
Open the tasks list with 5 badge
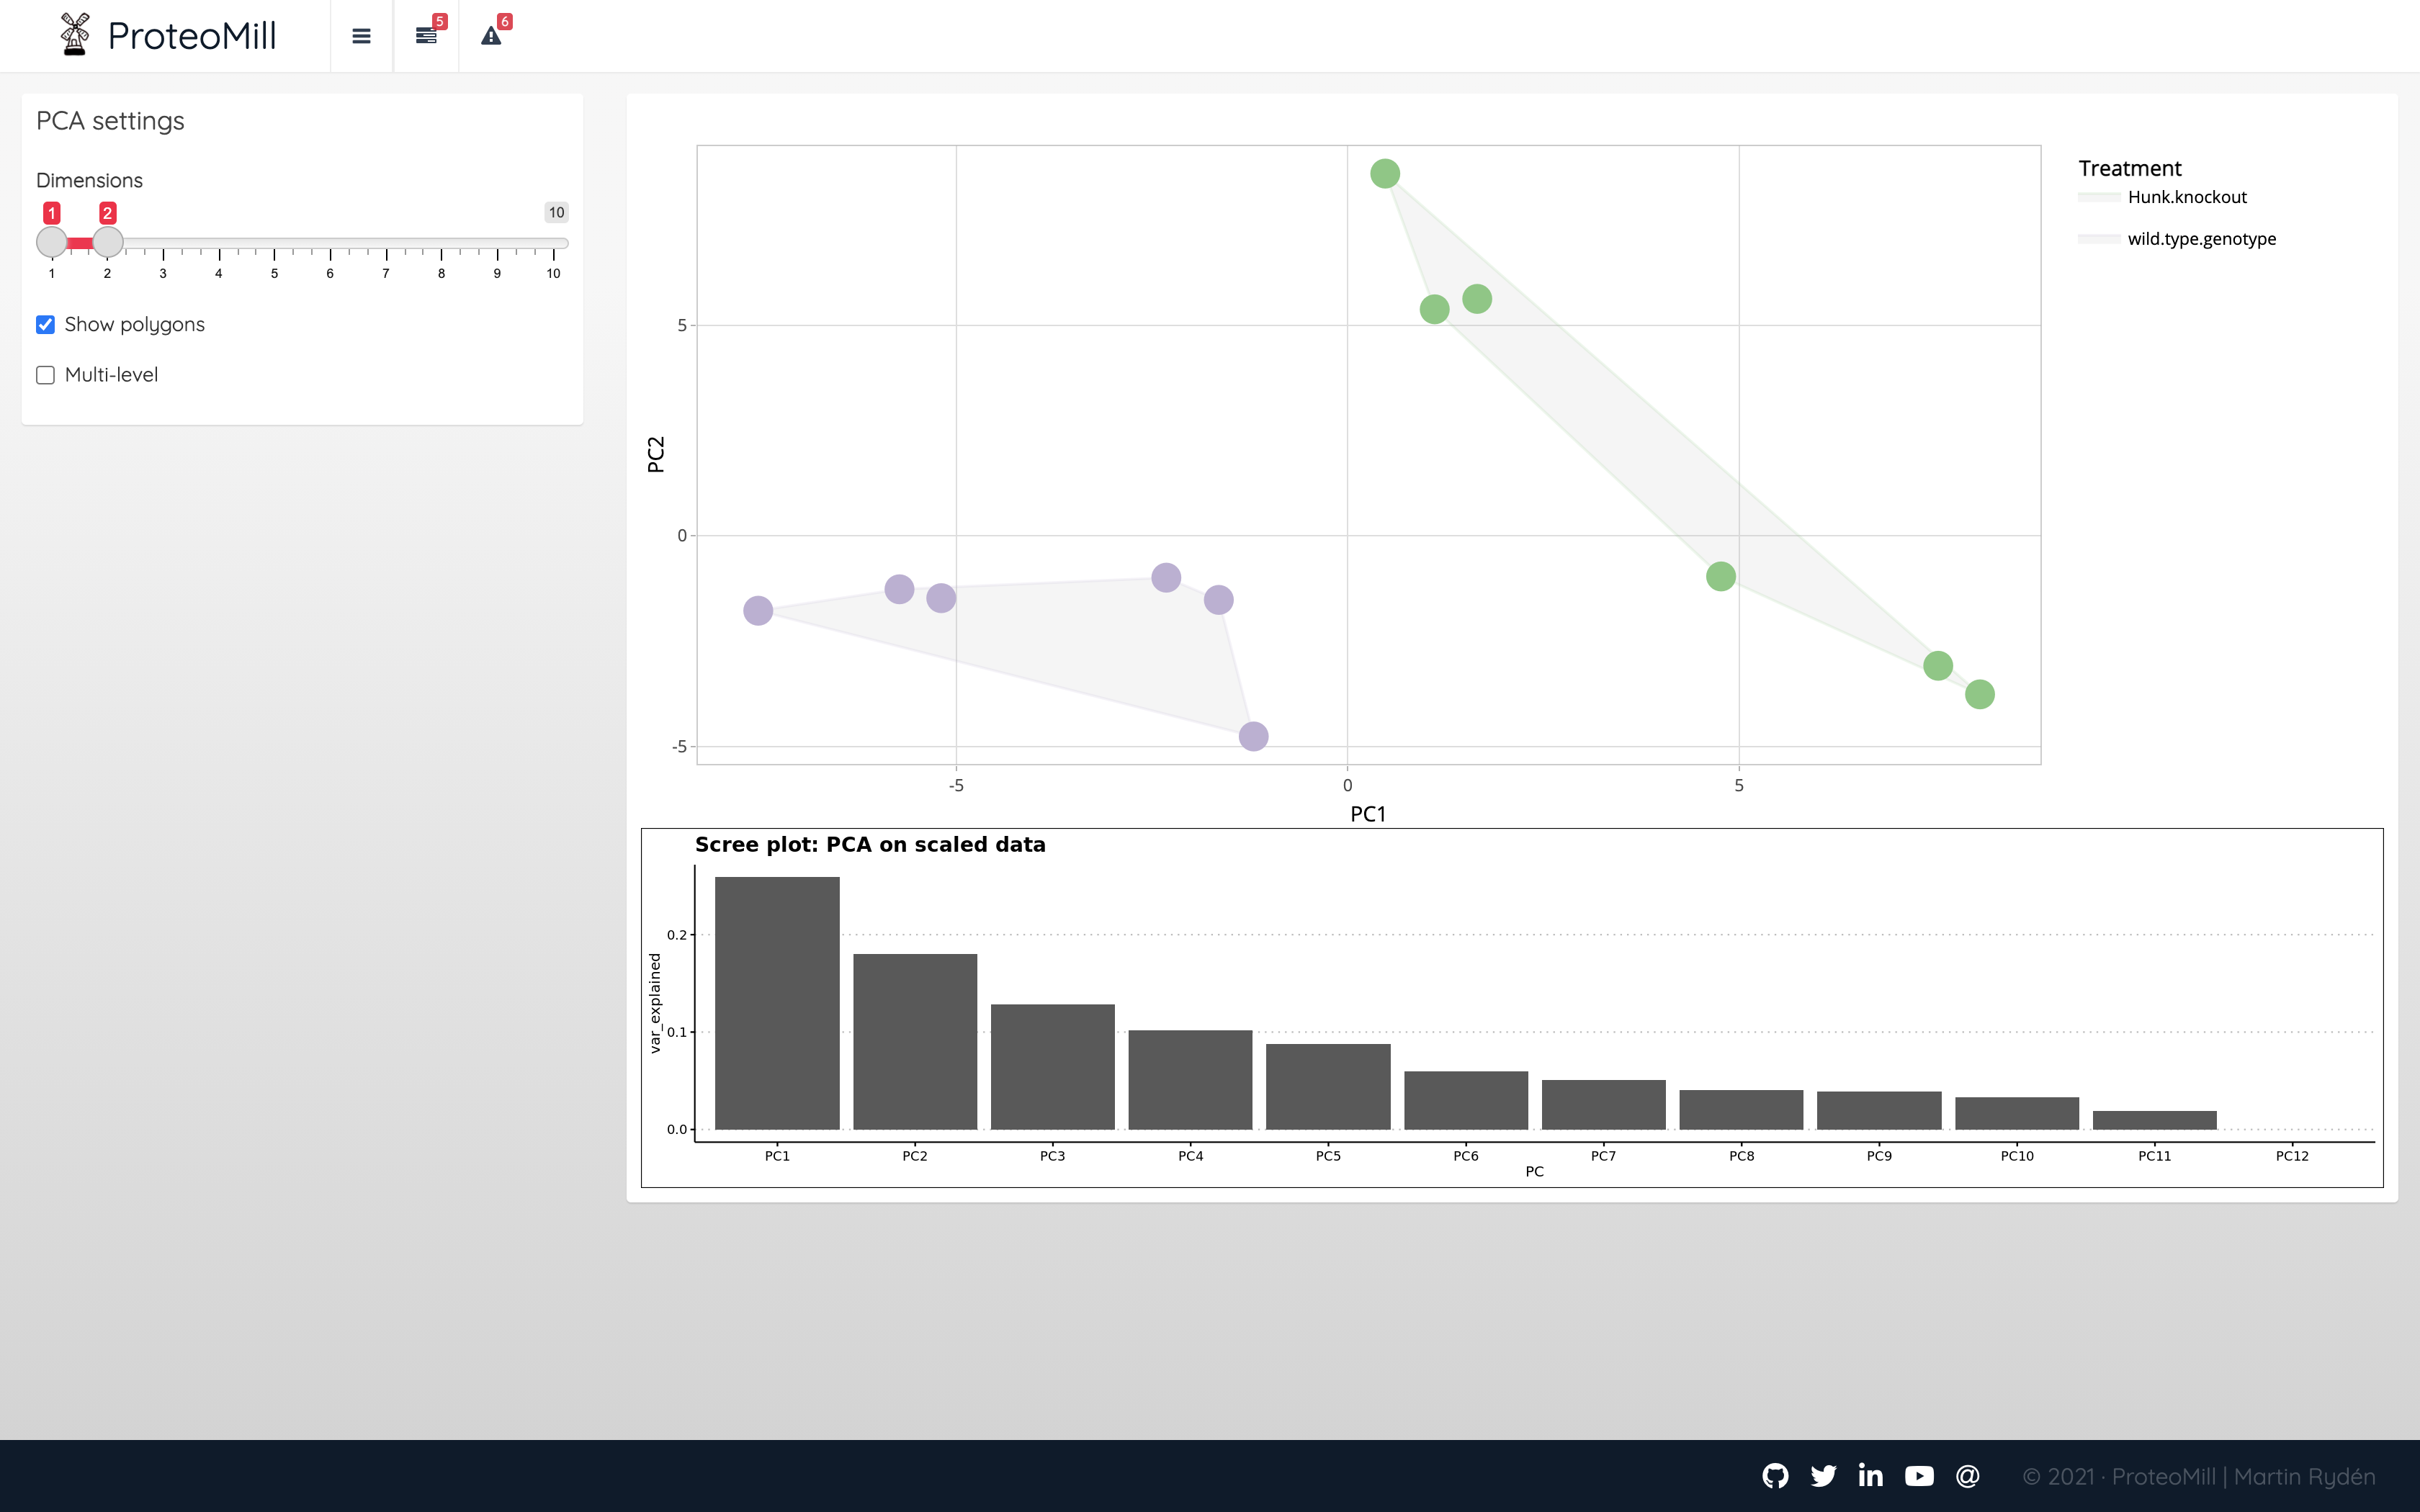point(426,36)
